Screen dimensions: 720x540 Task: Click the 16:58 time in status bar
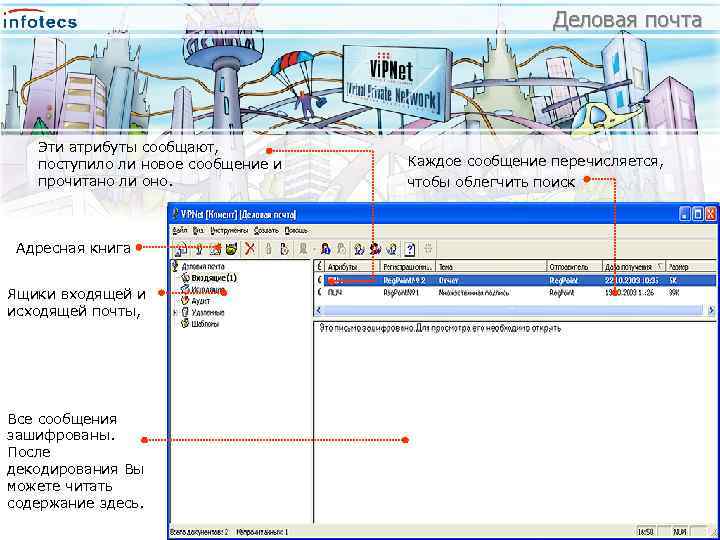point(646,532)
